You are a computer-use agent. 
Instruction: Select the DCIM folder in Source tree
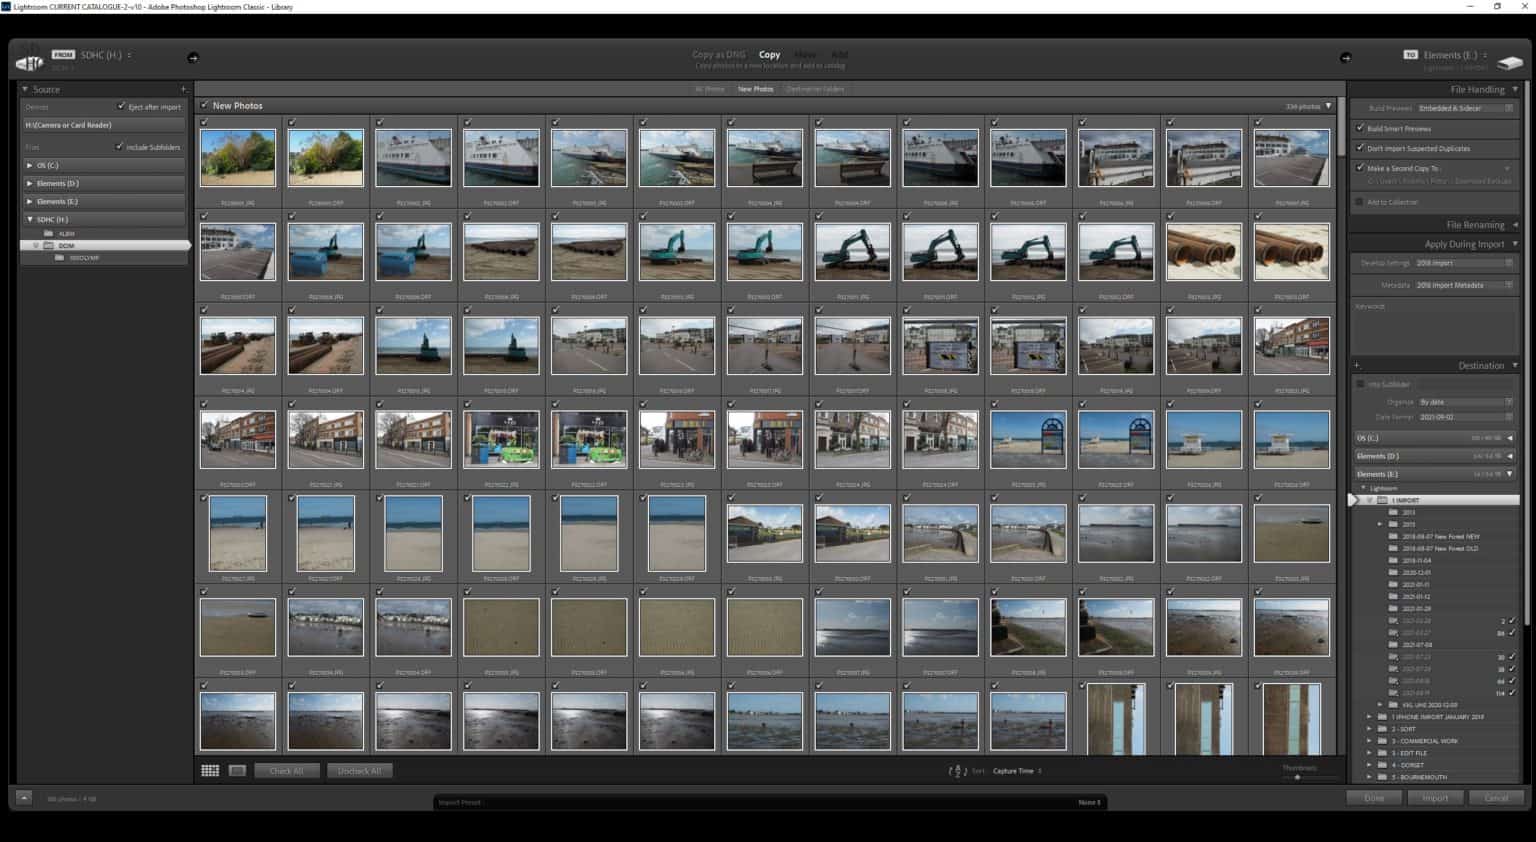pos(104,245)
